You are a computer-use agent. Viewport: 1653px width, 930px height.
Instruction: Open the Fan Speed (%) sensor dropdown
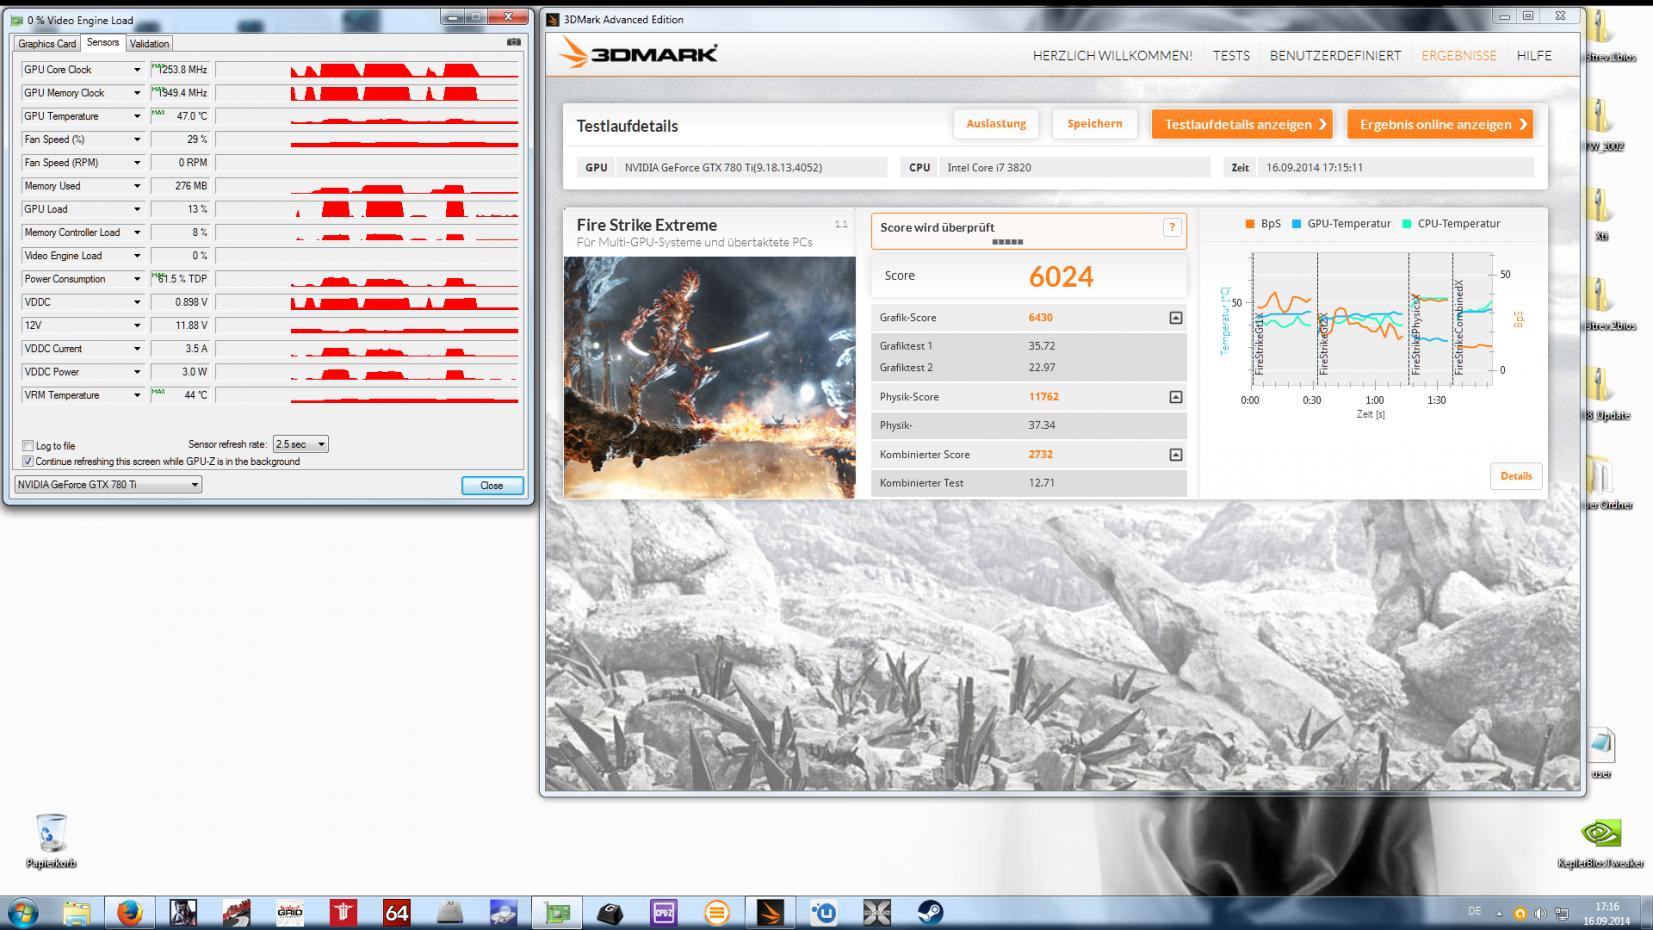(x=137, y=140)
